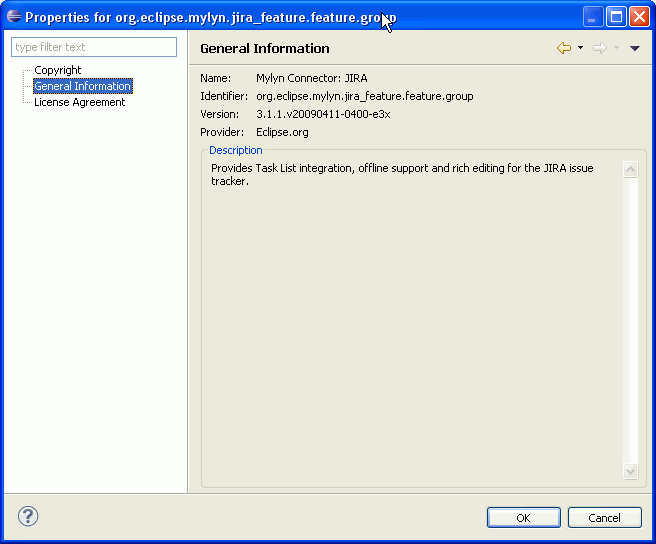Click the Eclipse icon in title bar
Image resolution: width=656 pixels, height=544 pixels.
tap(14, 16)
